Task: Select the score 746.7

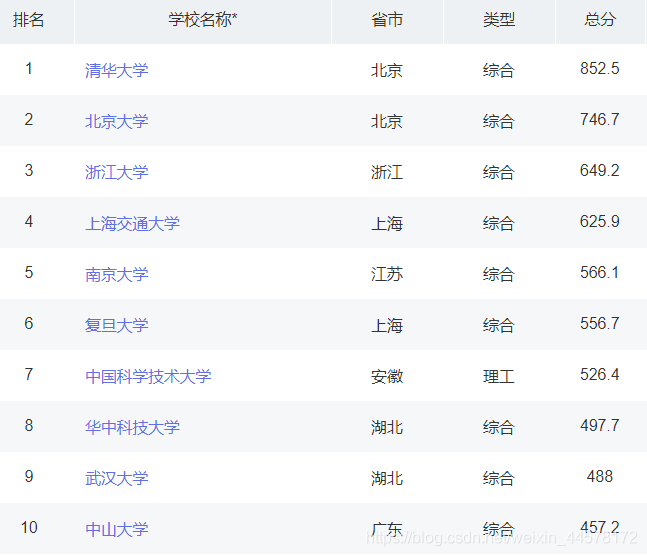Action: pos(600,120)
